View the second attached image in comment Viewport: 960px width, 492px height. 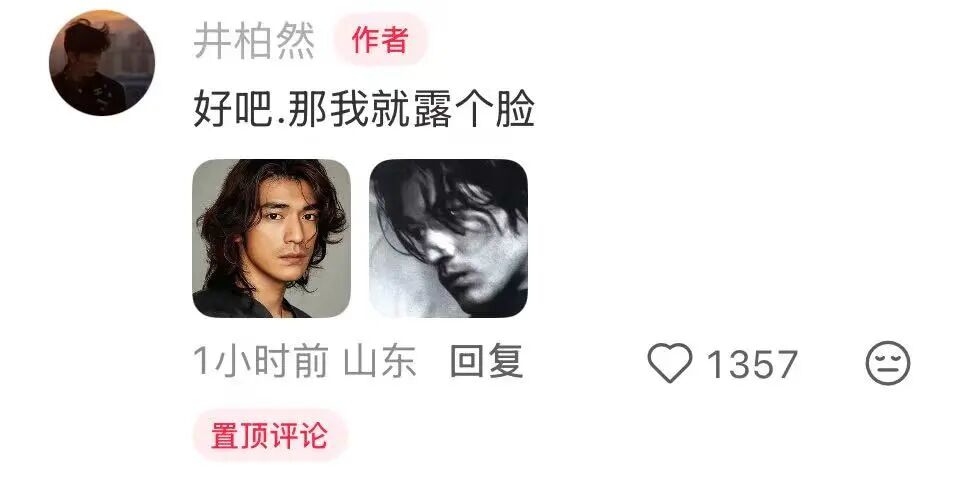coord(448,238)
